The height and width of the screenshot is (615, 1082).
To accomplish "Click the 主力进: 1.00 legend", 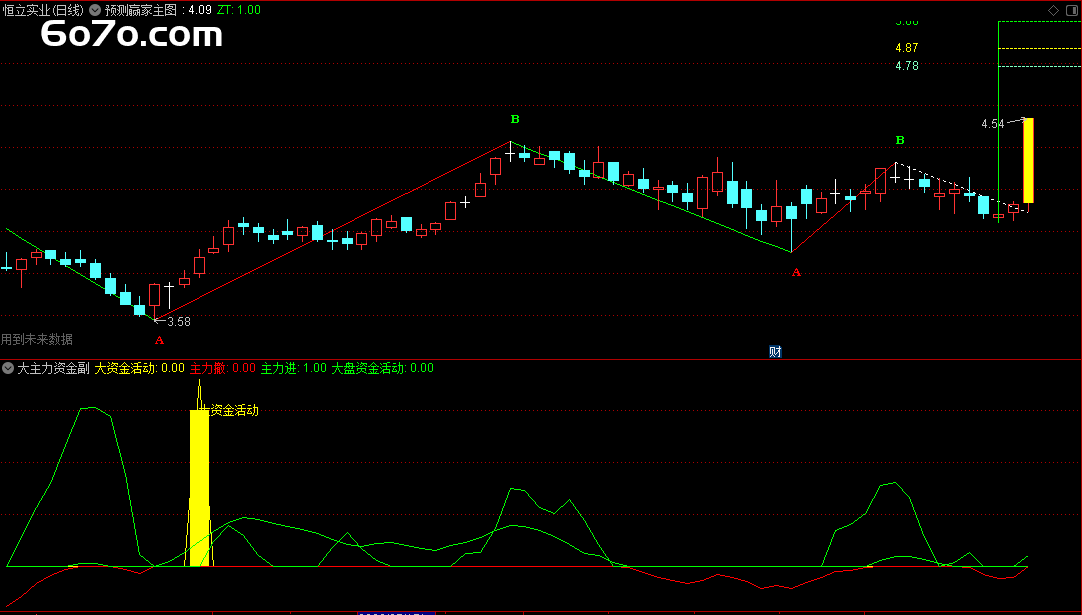I will pyautogui.click(x=294, y=368).
